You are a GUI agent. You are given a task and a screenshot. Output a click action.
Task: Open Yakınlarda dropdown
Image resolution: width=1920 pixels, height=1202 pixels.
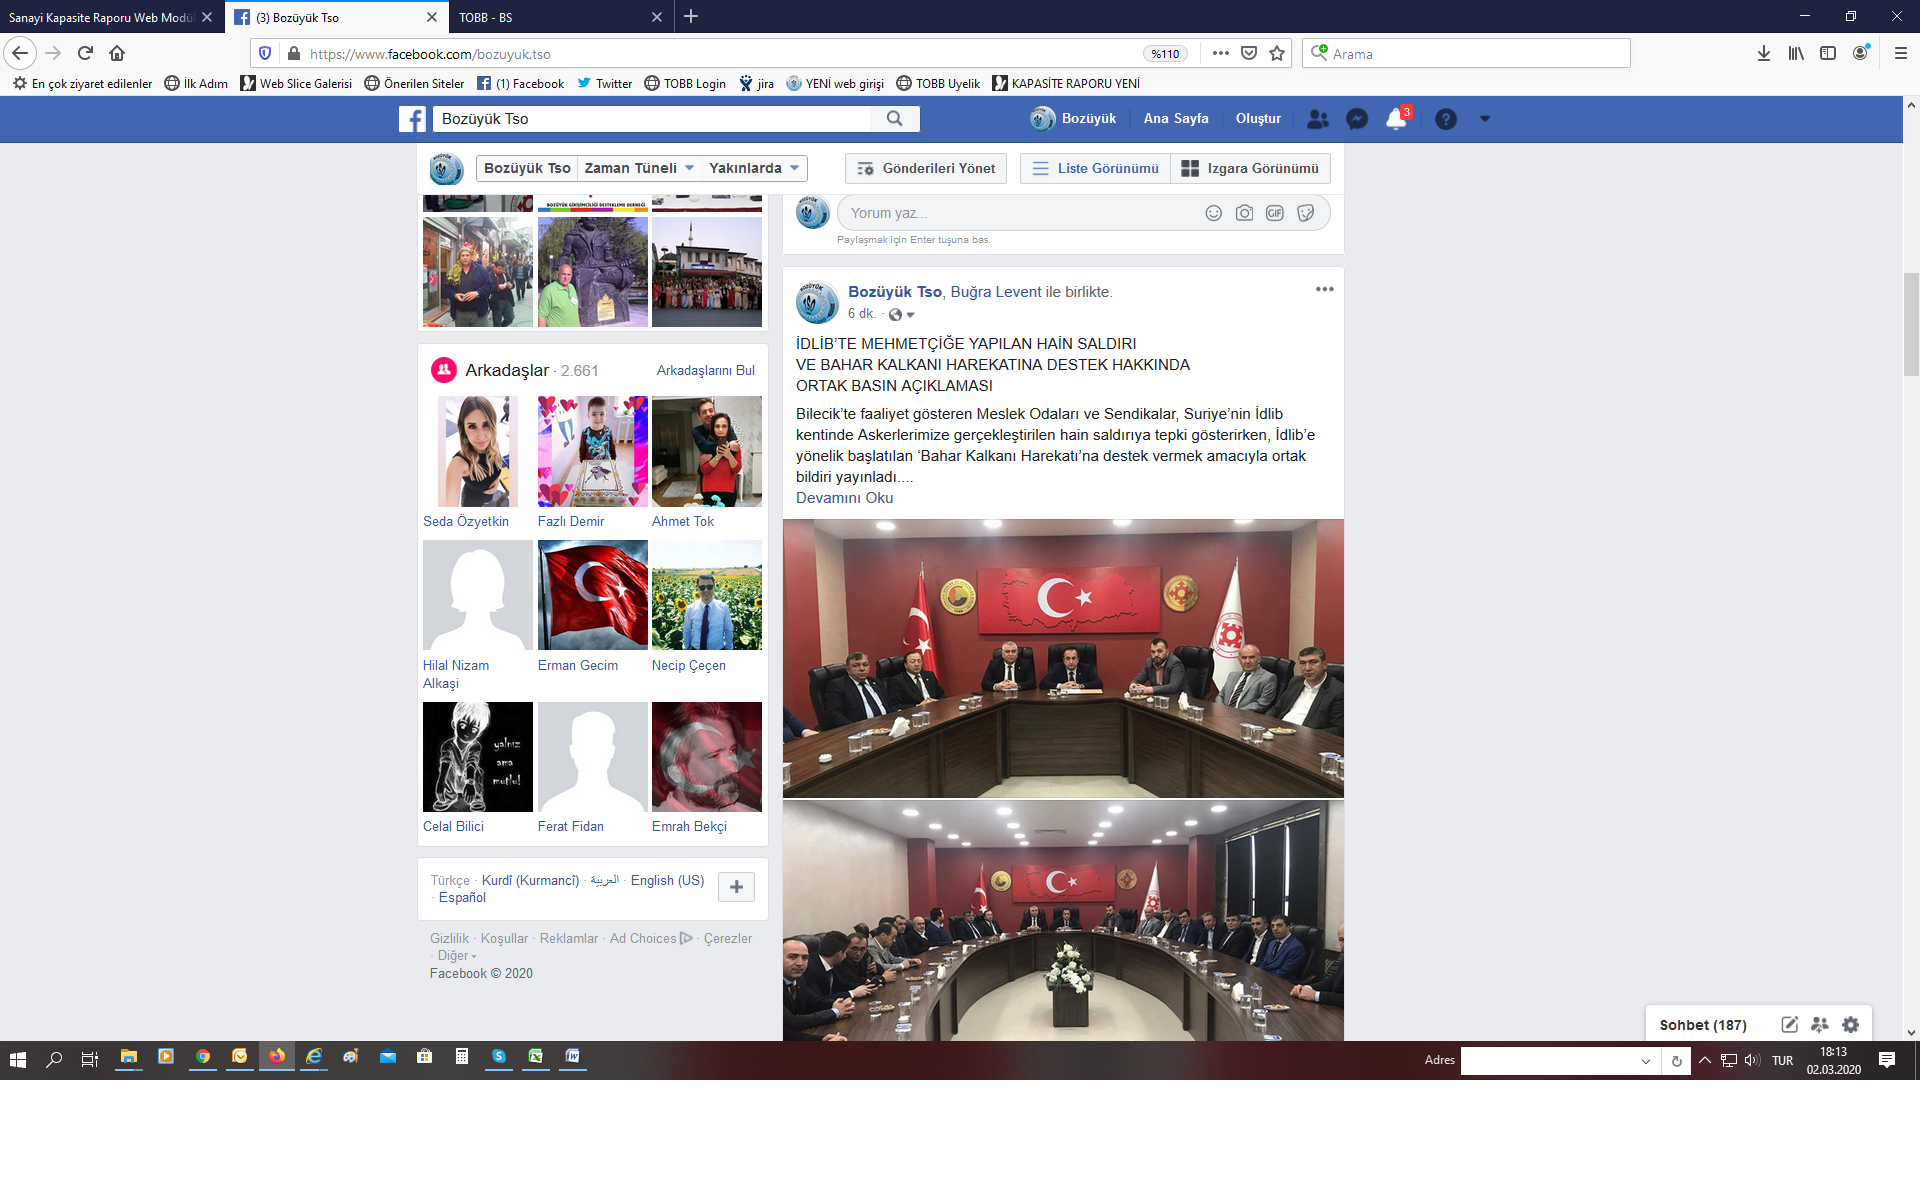click(x=754, y=168)
